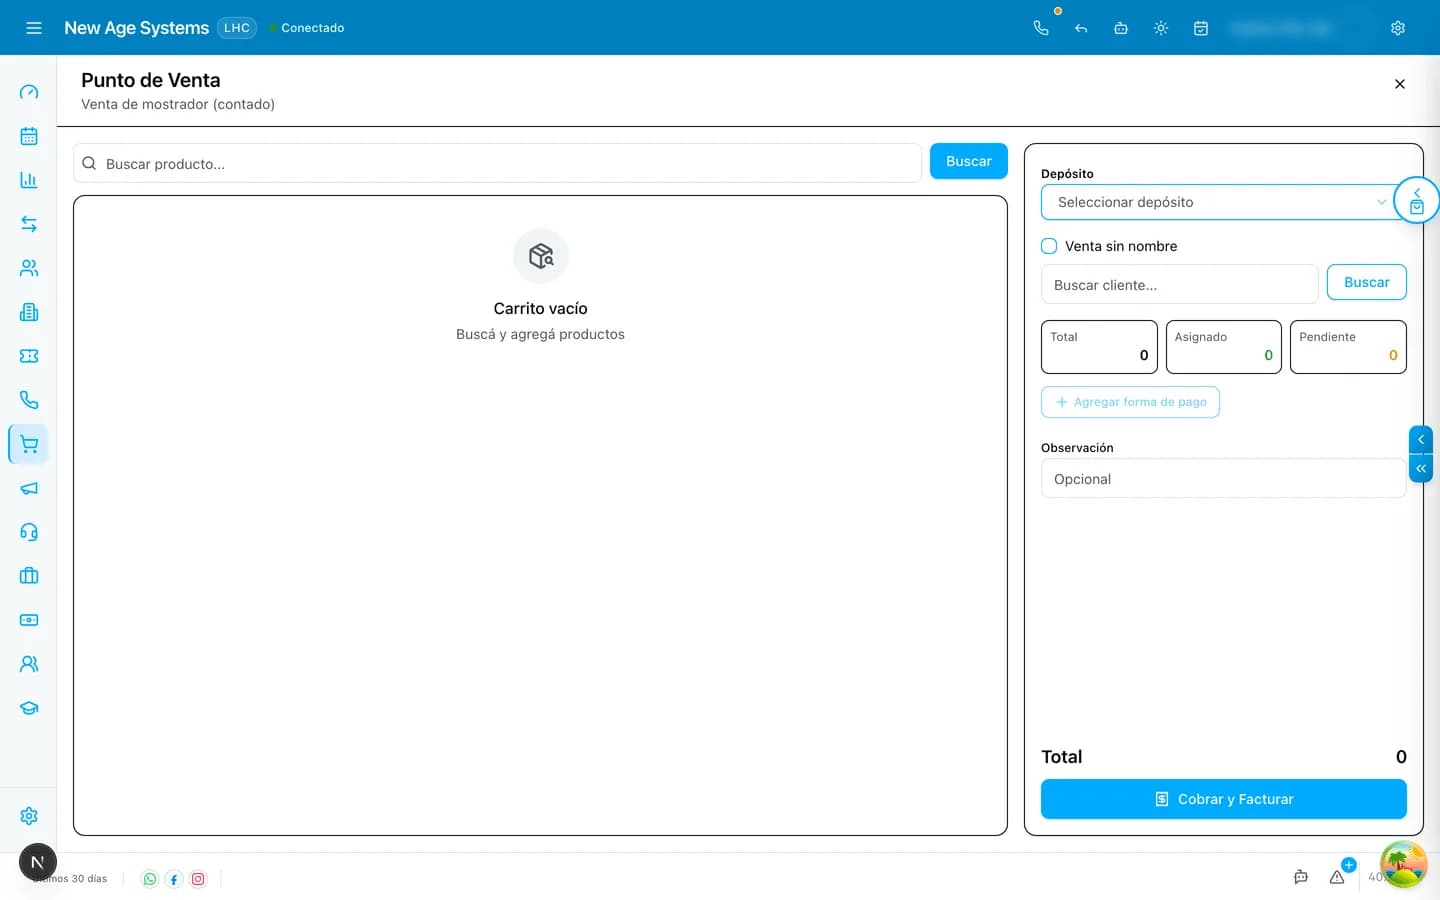Open the briefcase icon in the sidebar
This screenshot has height=900, width=1440.
point(29,576)
